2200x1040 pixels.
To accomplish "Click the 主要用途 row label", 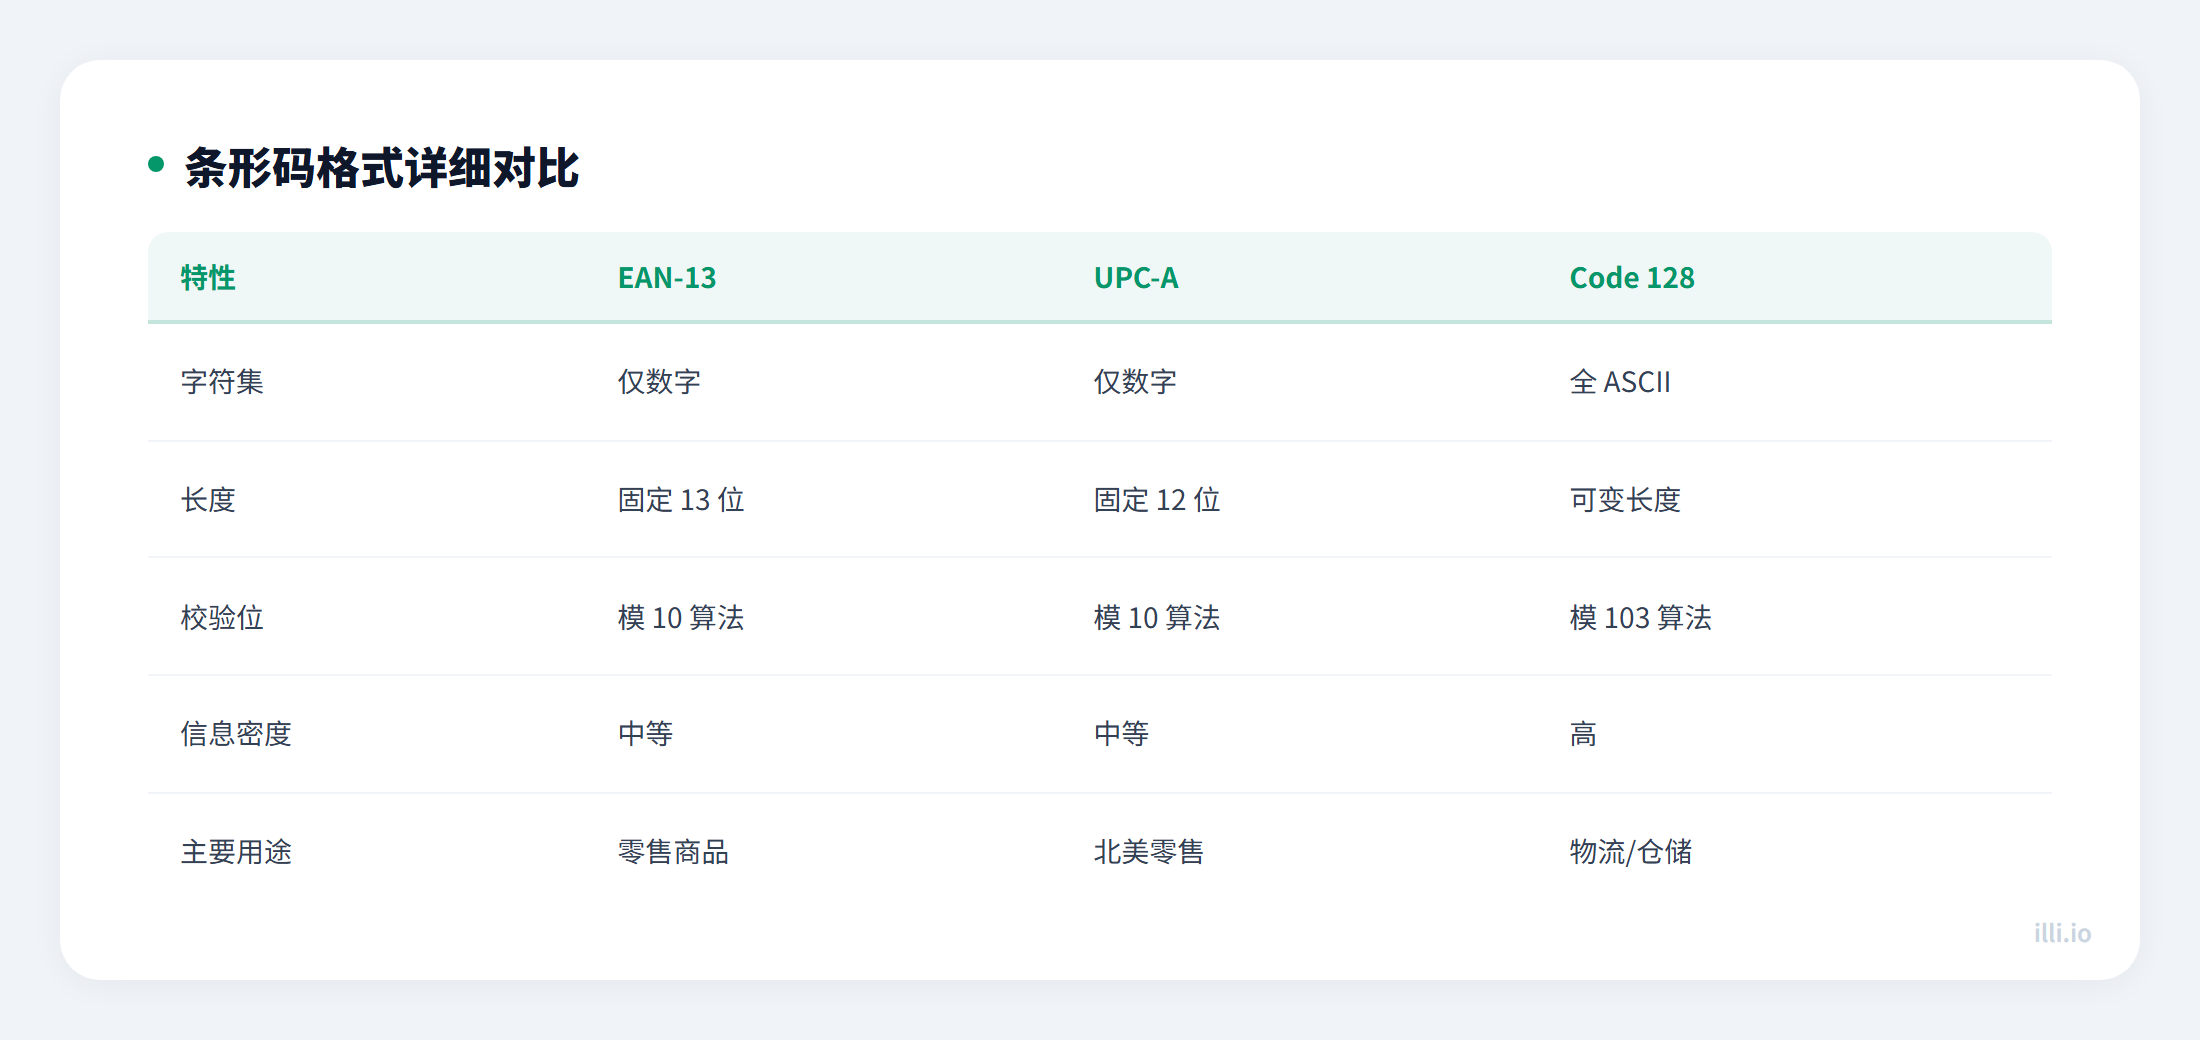I will 236,852.
